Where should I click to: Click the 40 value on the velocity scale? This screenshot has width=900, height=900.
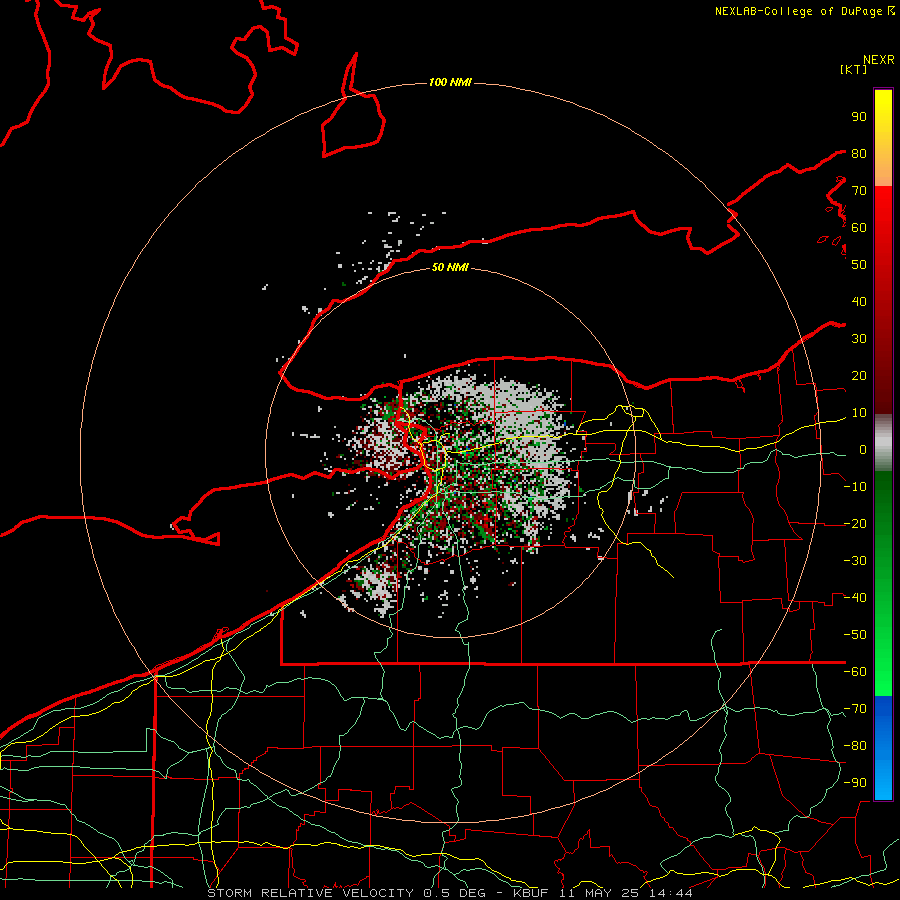859,301
